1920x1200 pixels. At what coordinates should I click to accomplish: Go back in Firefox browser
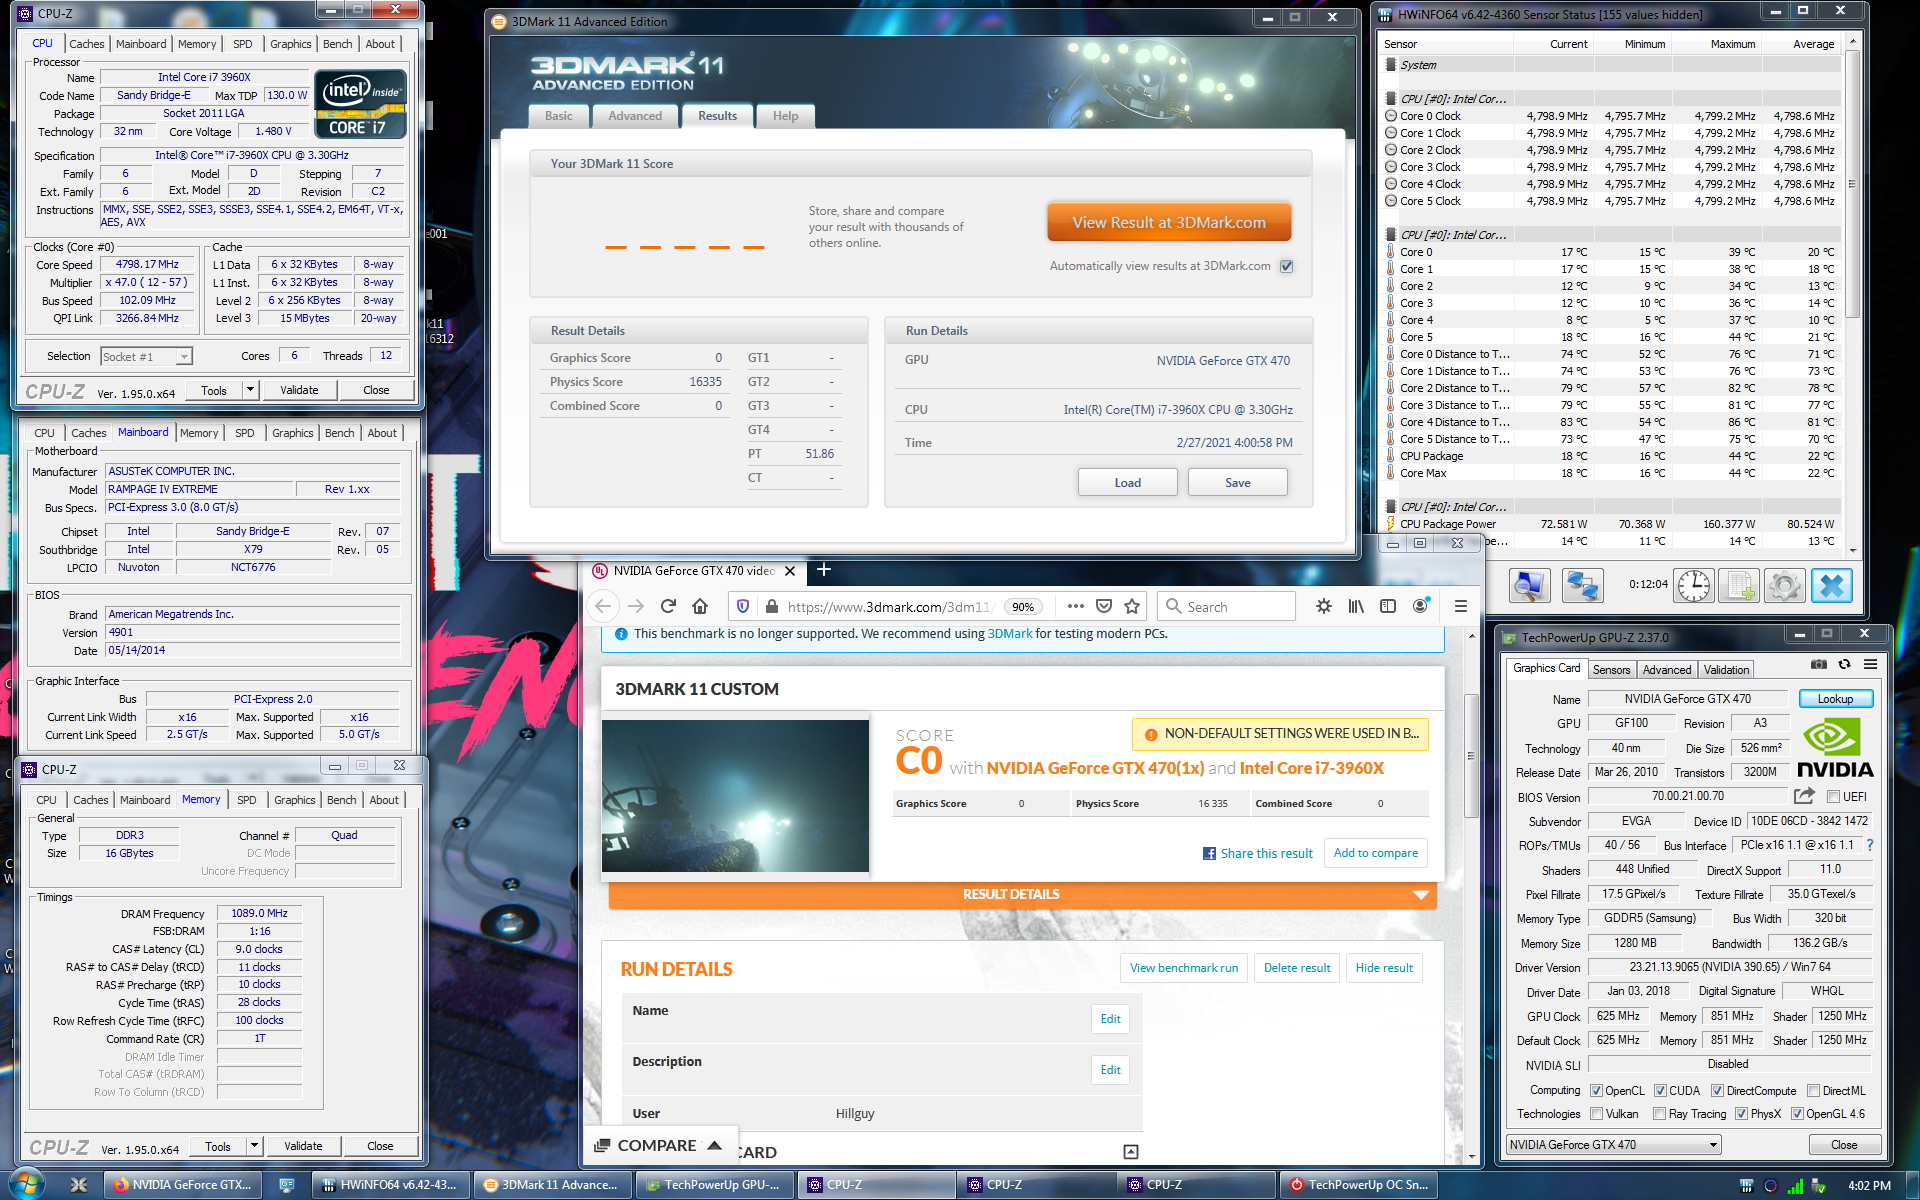tap(603, 606)
